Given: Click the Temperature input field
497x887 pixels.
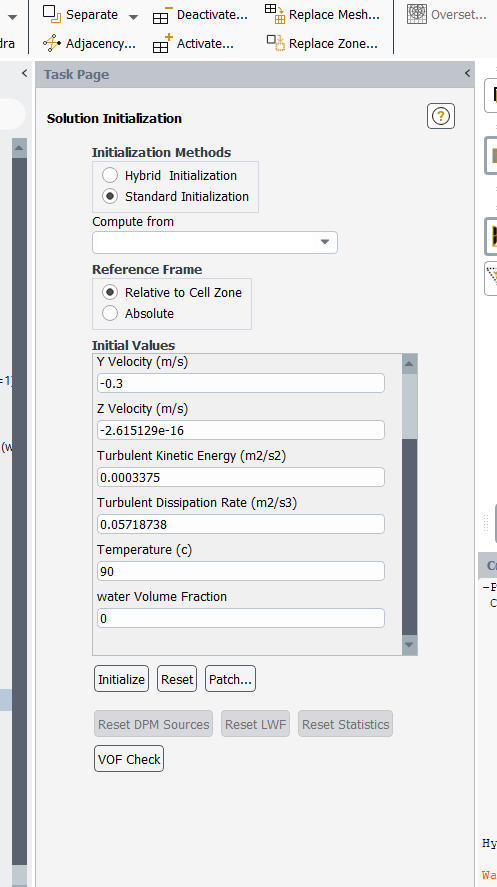Looking at the screenshot, I should click(x=241, y=571).
